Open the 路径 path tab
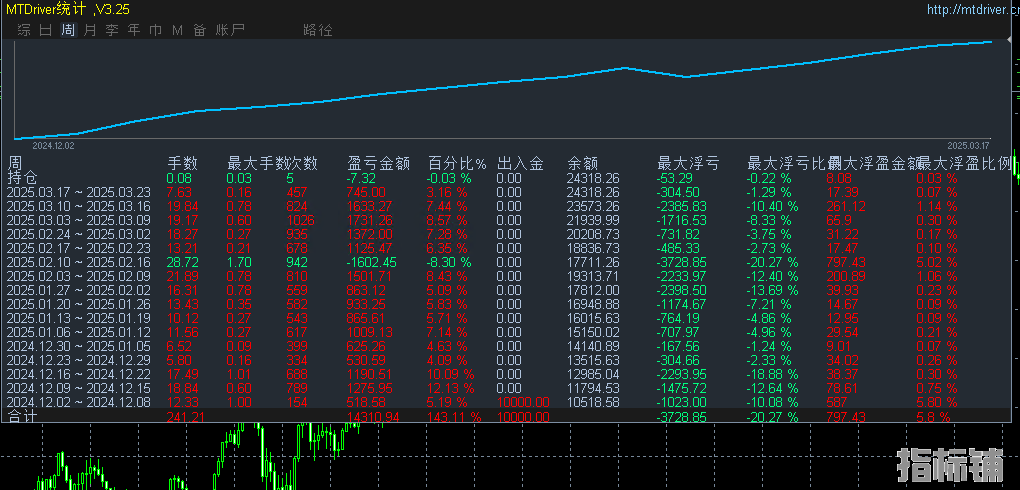Image resolution: width=1020 pixels, height=490 pixels. tap(317, 30)
